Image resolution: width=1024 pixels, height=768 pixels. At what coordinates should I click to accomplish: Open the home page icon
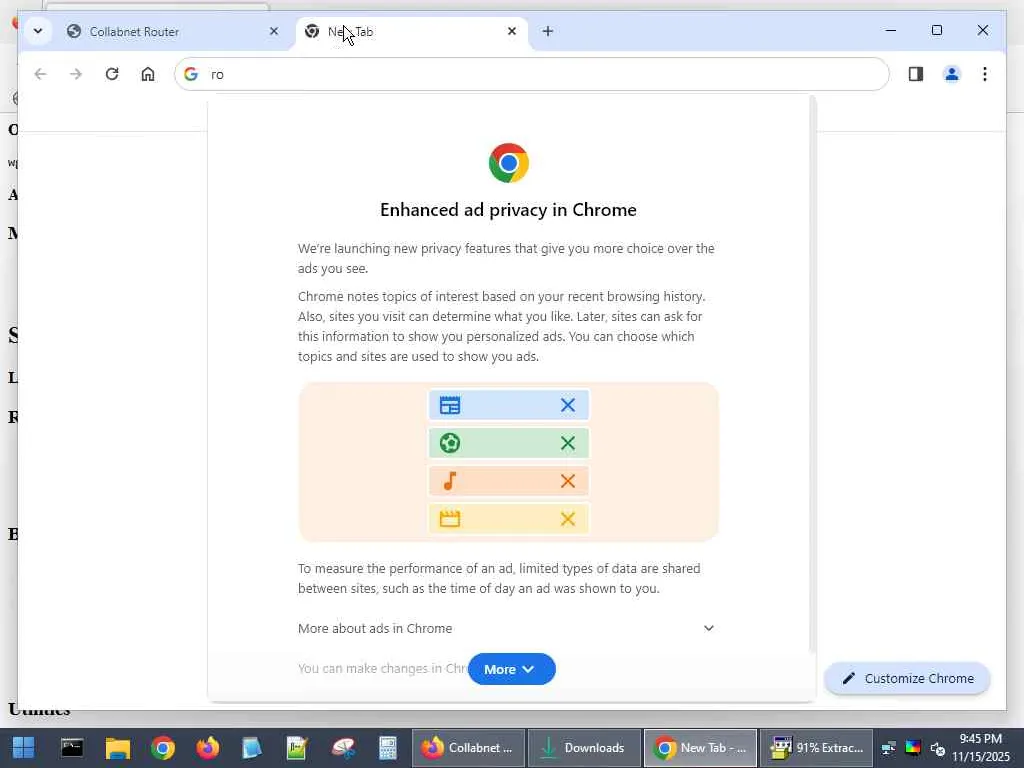click(x=148, y=74)
